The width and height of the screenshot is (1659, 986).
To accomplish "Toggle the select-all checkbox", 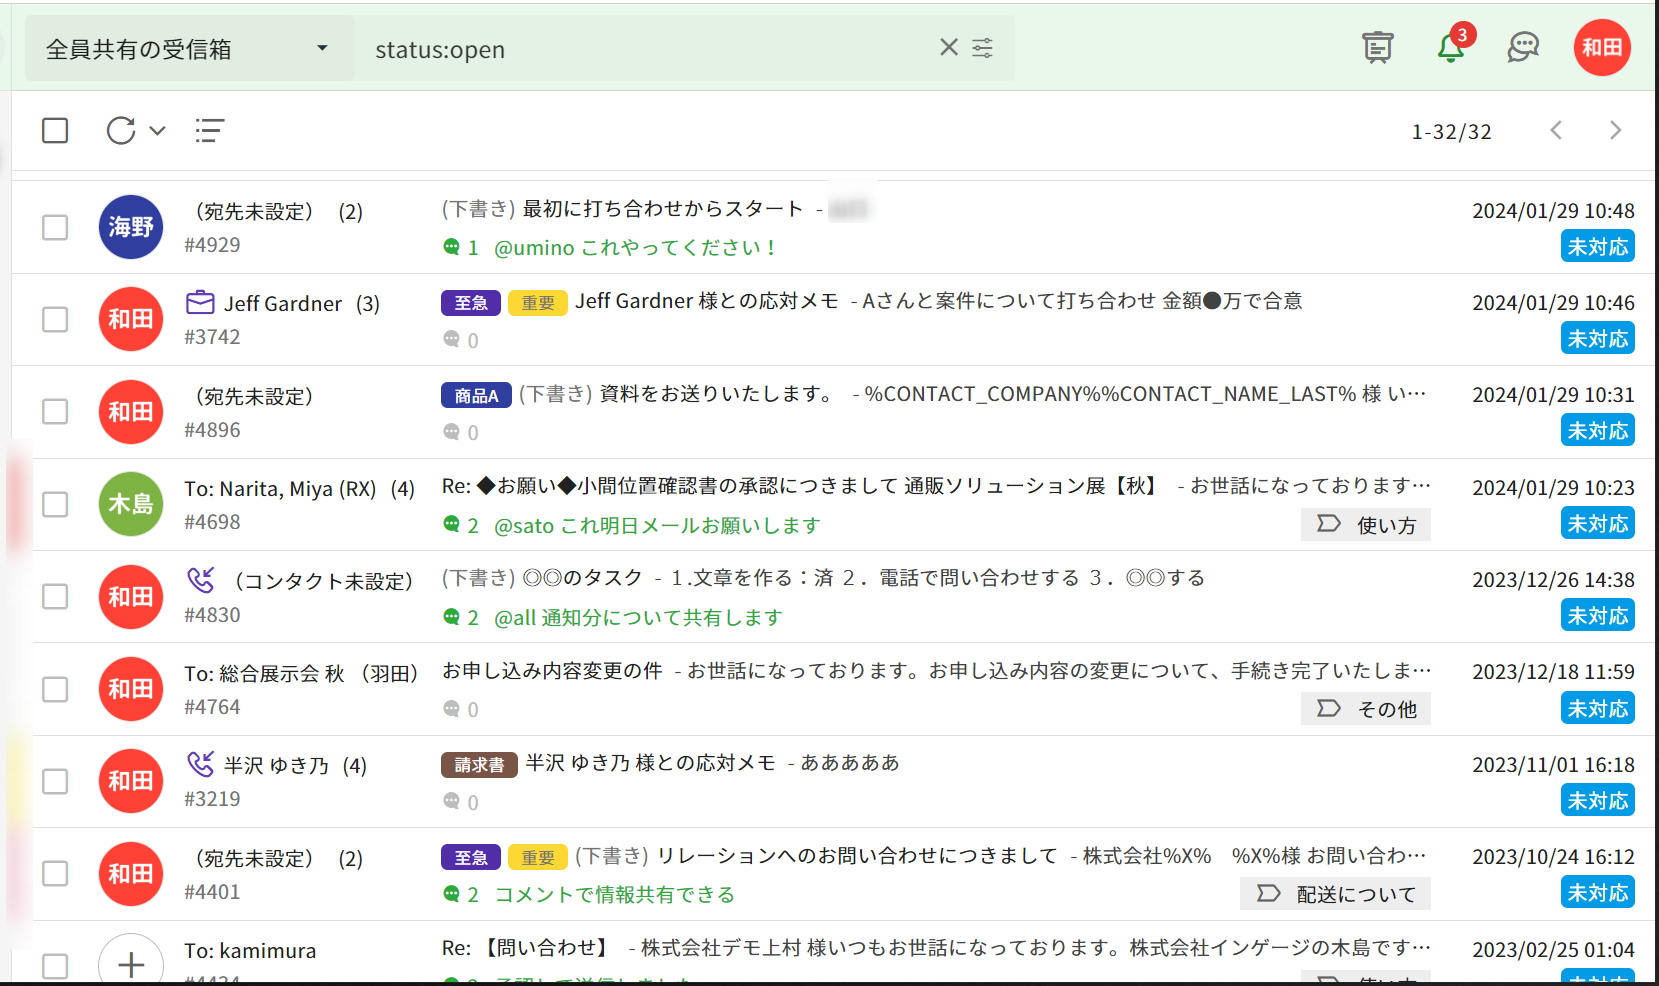I will pos(55,131).
